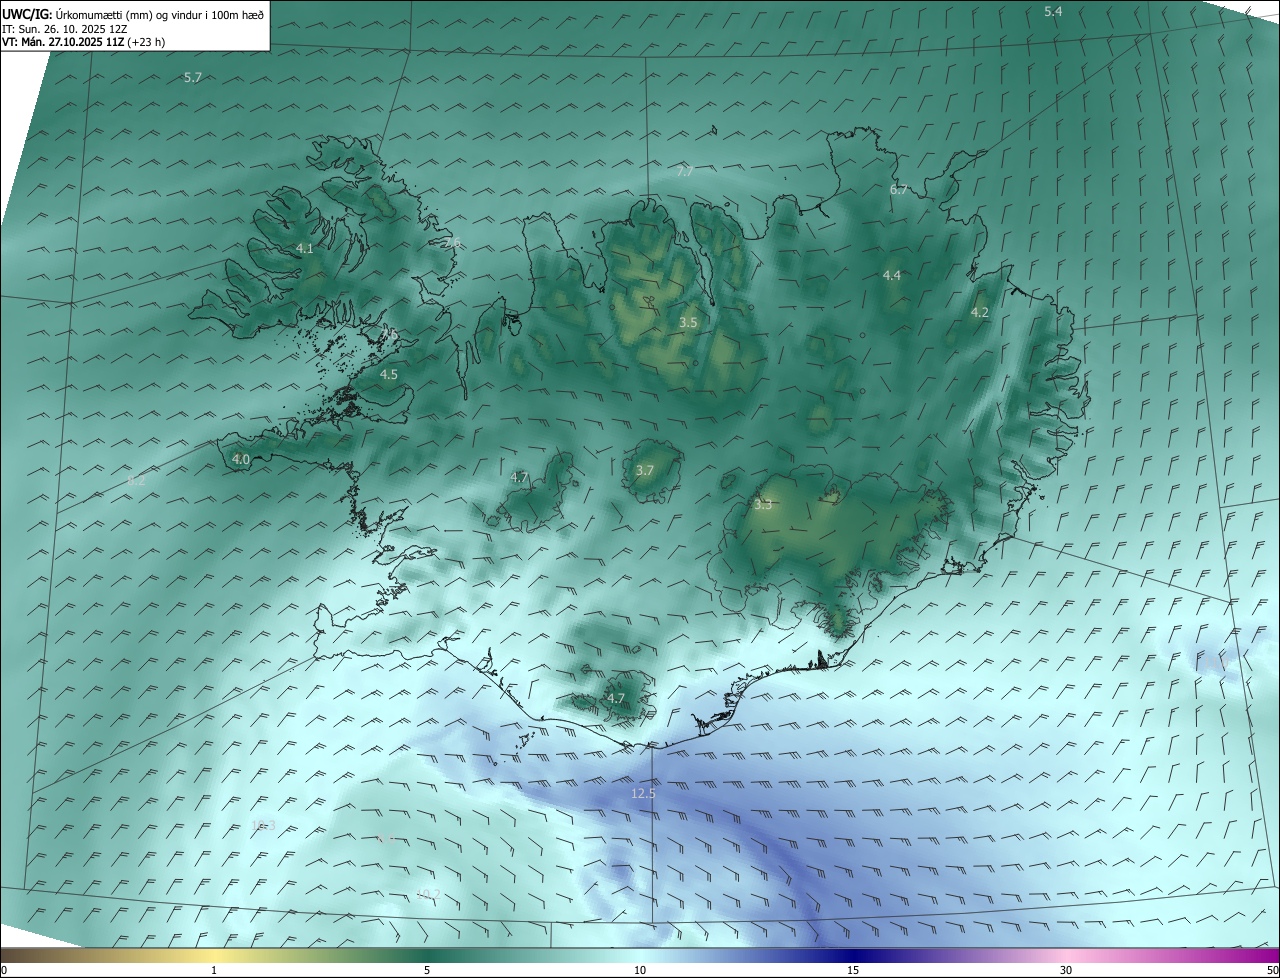Click the 5.4 precipitation value label
The image size is (1280, 978).
1053,11
